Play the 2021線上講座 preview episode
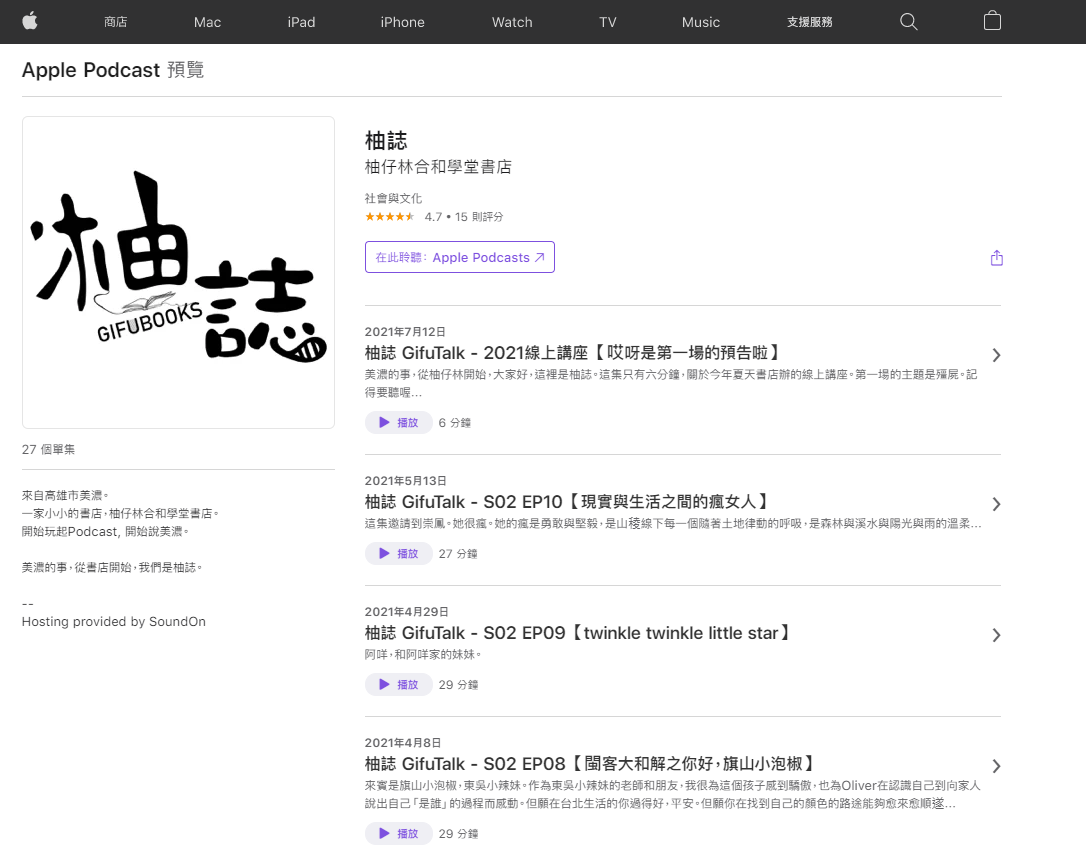This screenshot has width=1086, height=862. pyautogui.click(x=399, y=422)
